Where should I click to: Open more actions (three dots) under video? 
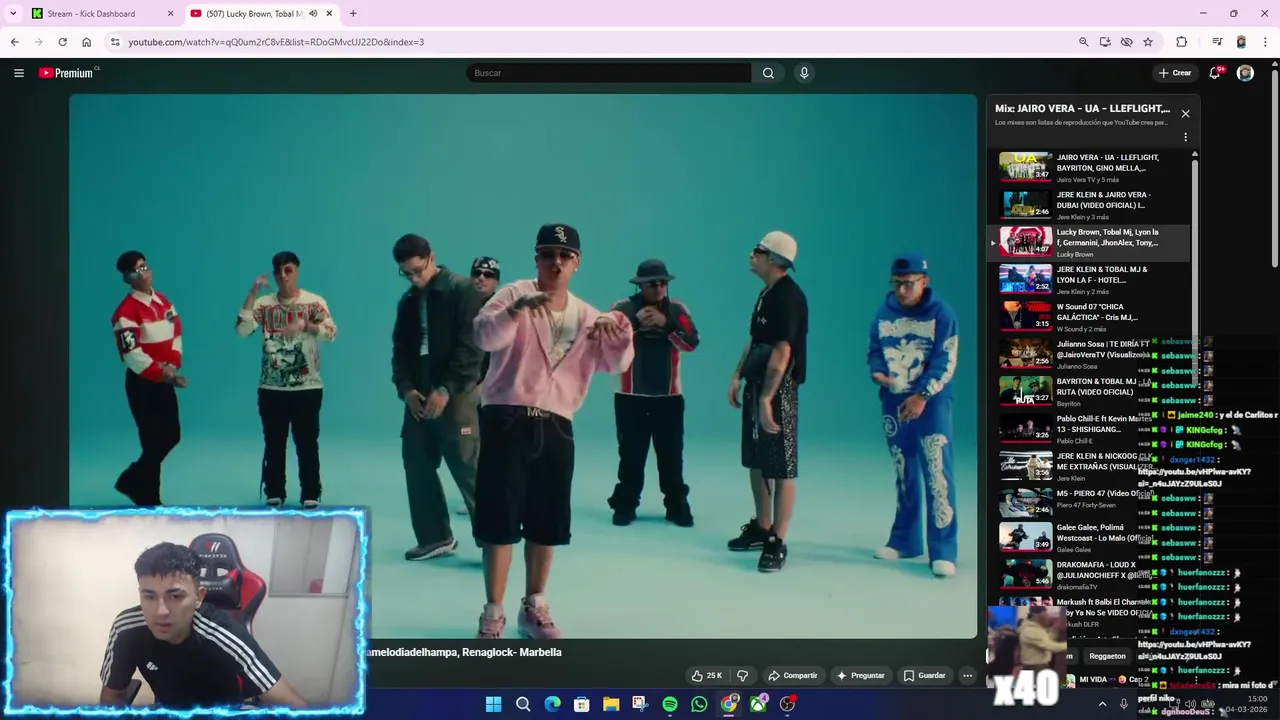(967, 676)
